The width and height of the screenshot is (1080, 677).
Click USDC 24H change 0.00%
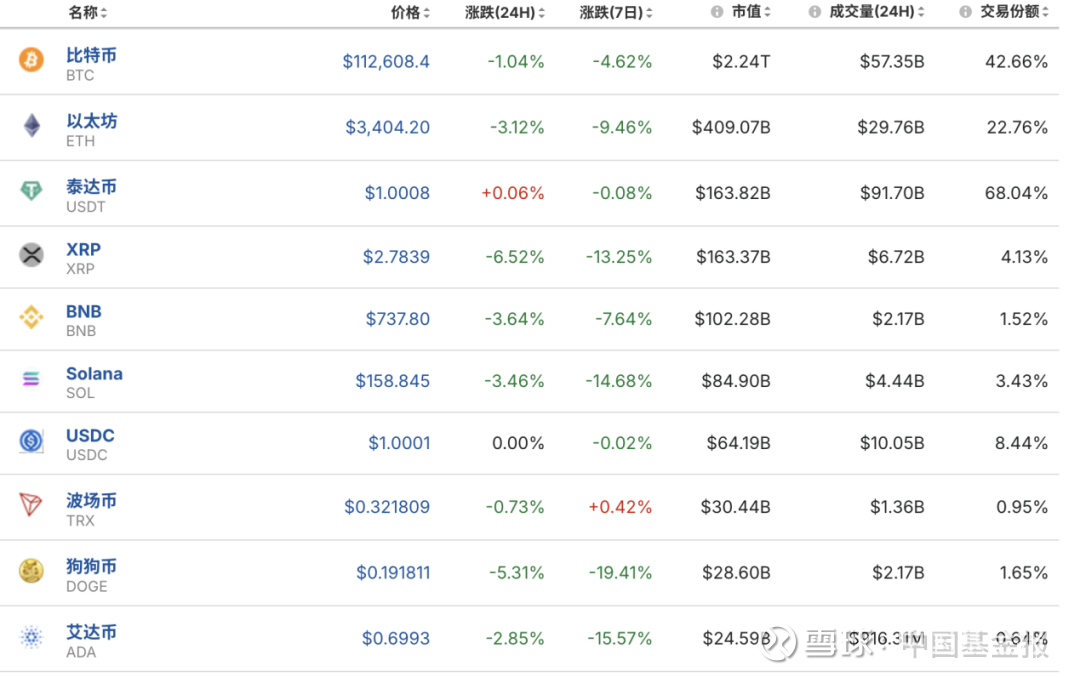click(x=518, y=443)
